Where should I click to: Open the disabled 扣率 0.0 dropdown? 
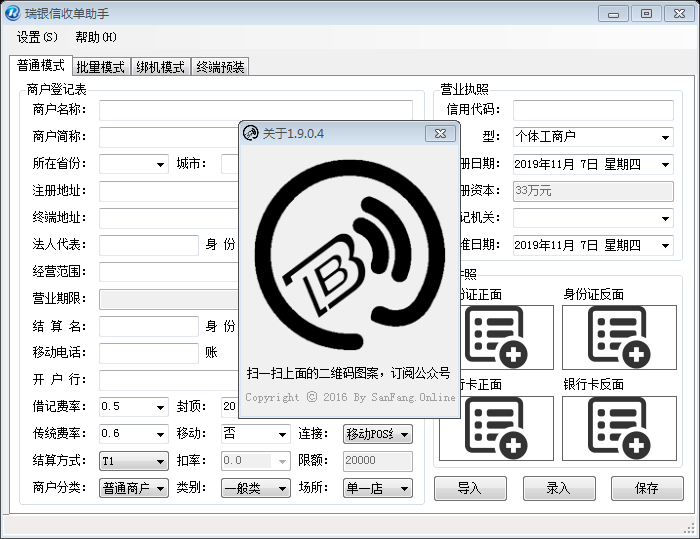coord(255,461)
